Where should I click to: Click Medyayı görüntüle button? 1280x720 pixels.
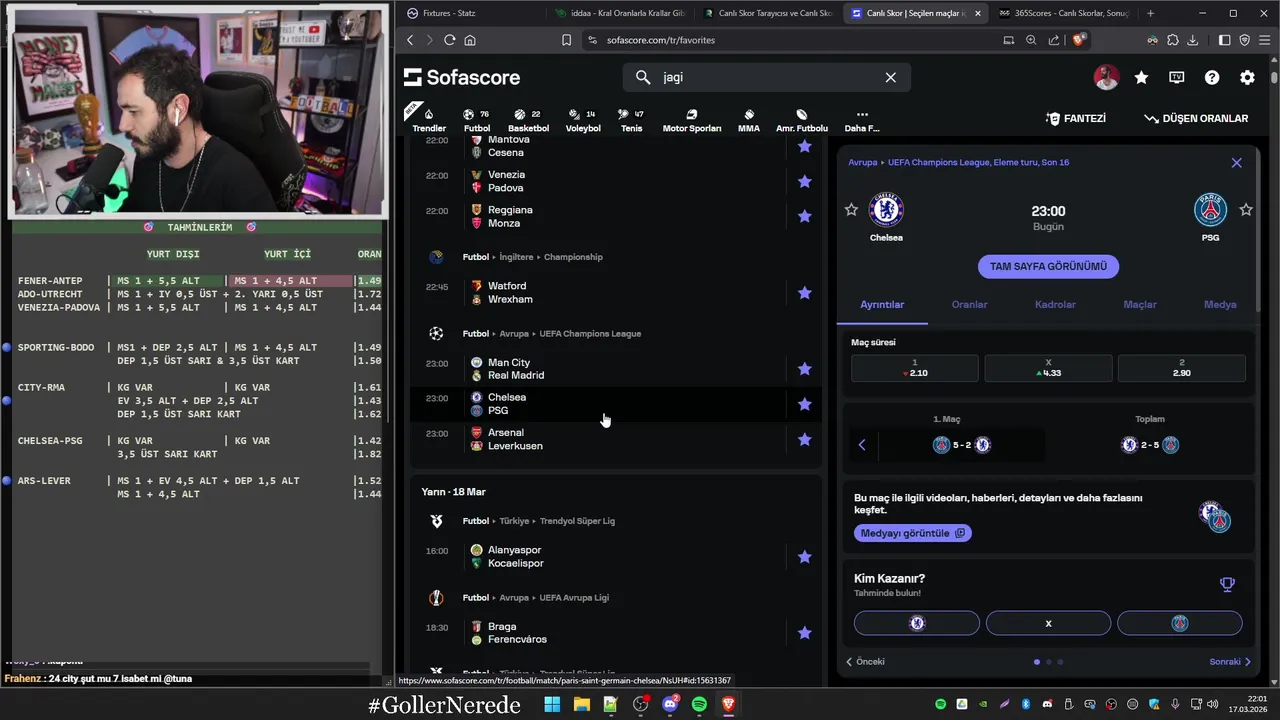(x=912, y=533)
